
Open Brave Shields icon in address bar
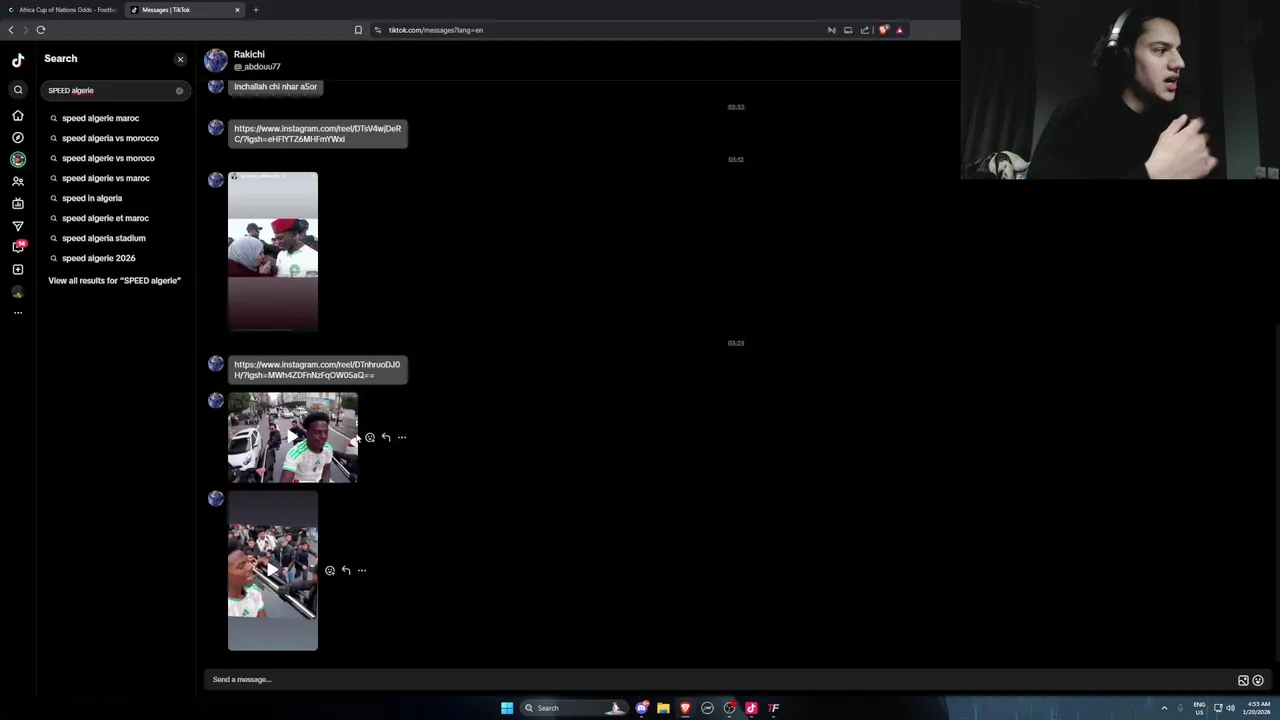pos(884,30)
